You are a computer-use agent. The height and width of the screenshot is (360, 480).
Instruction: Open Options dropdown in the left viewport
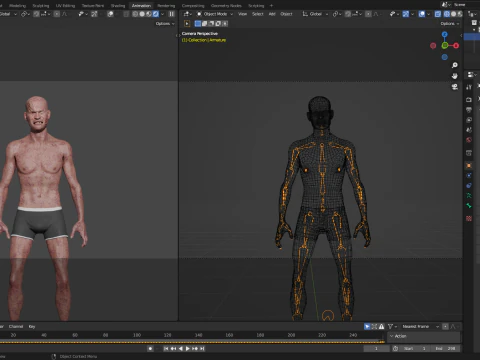[165, 24]
